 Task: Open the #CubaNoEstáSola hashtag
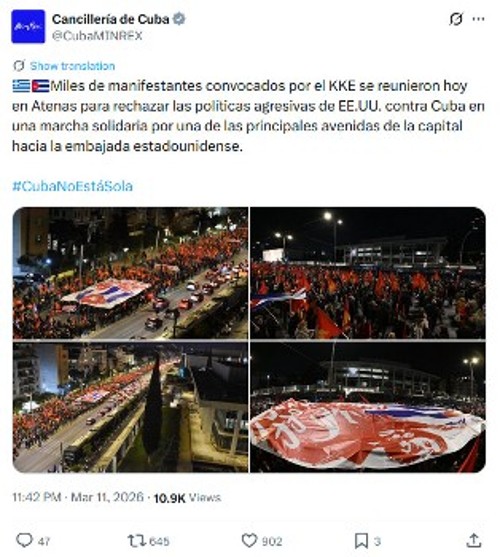click(x=72, y=186)
